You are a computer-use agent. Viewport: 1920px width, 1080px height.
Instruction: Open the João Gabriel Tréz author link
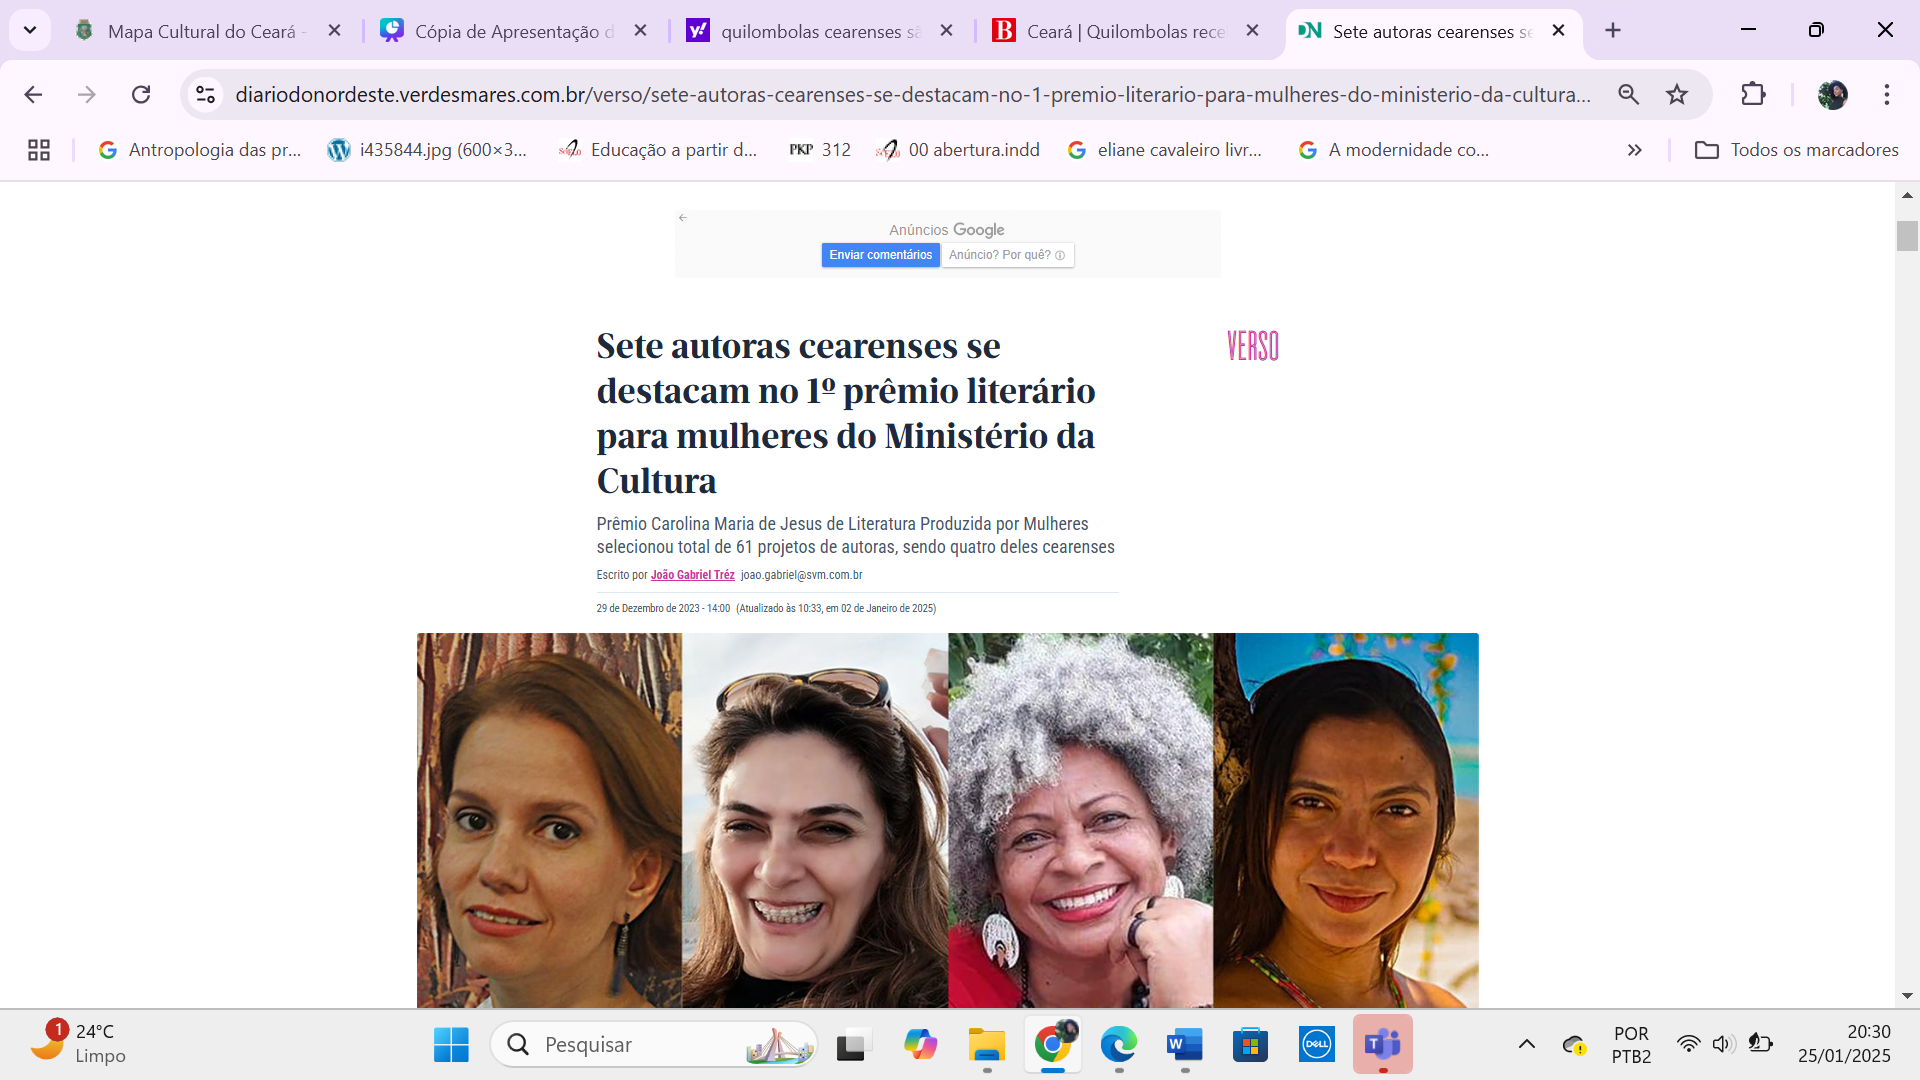(692, 575)
